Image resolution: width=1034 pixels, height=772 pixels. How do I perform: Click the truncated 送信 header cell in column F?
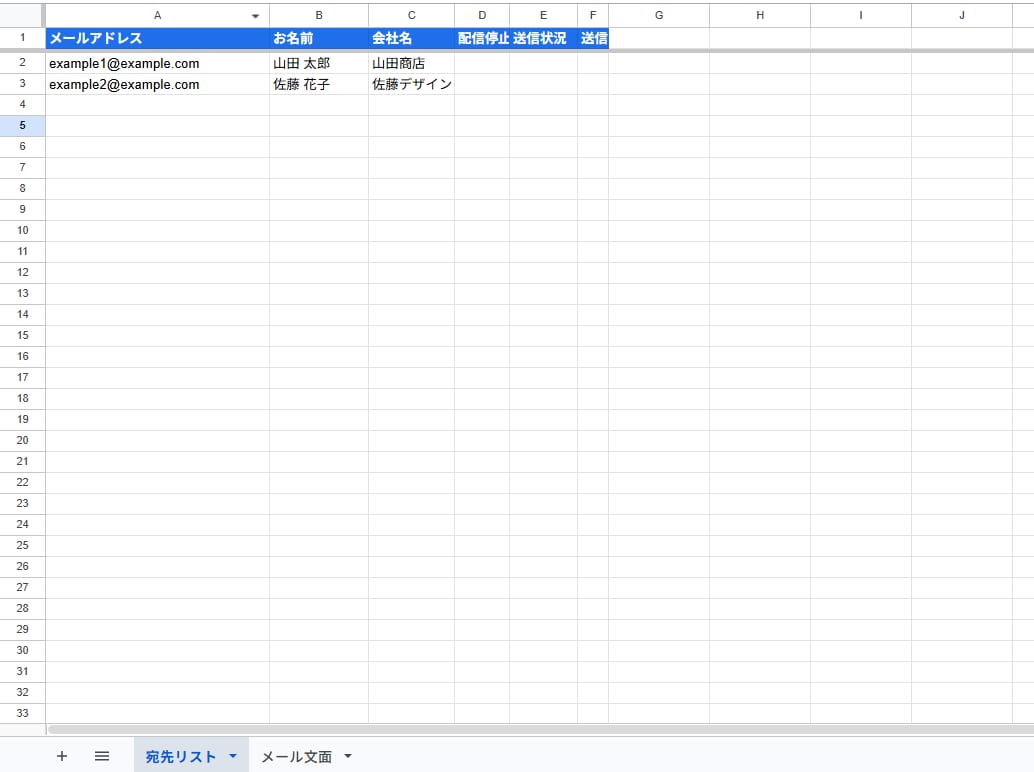[x=593, y=38]
